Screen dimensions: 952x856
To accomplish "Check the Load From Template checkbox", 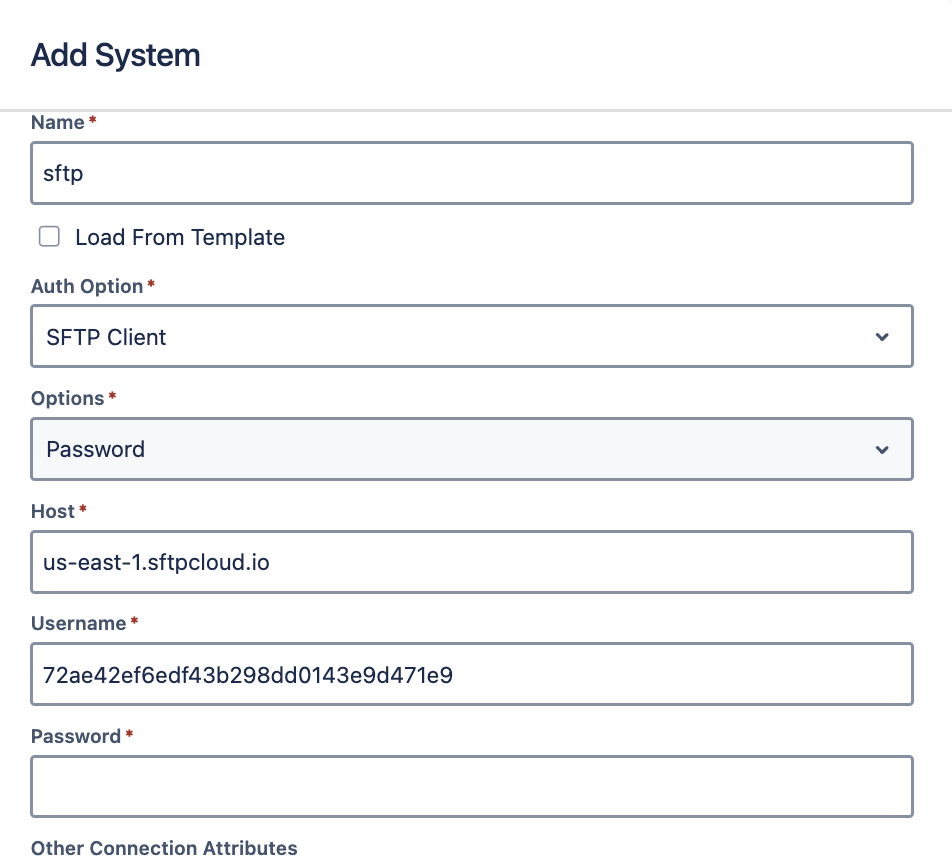I will coord(49,237).
